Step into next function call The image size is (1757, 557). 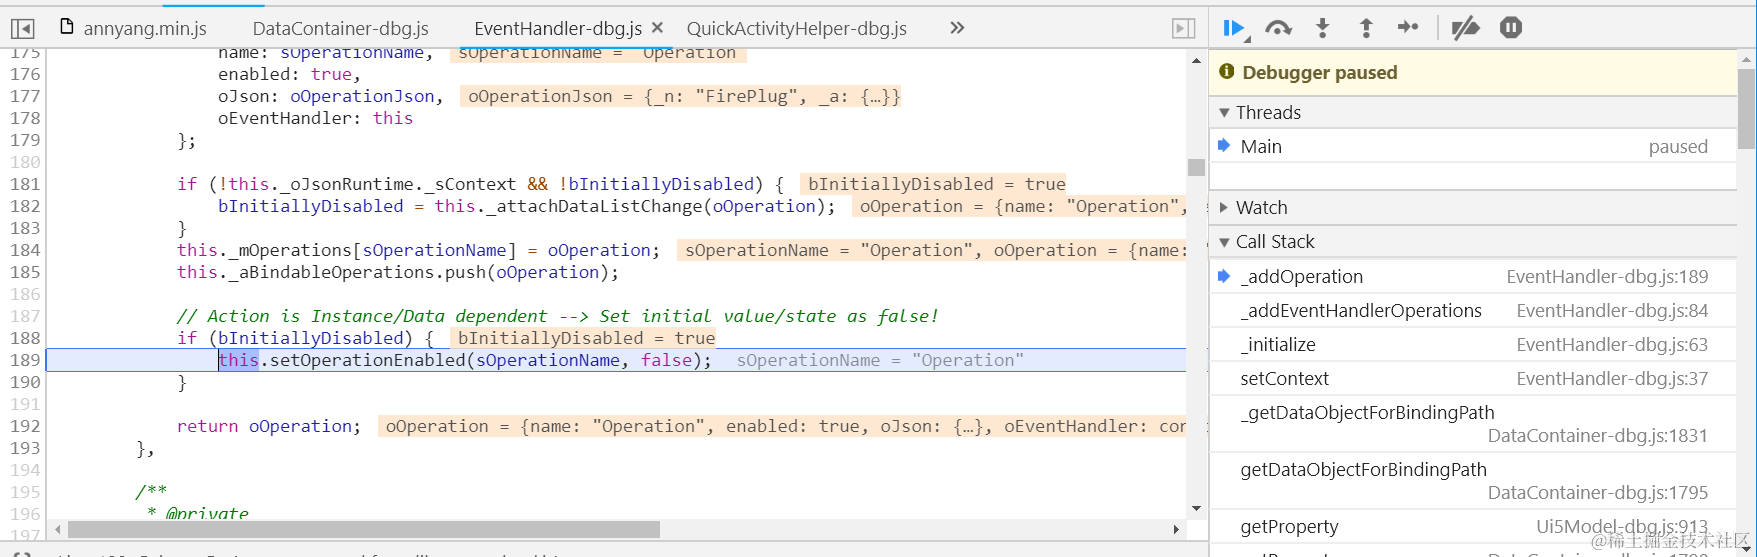point(1322,28)
